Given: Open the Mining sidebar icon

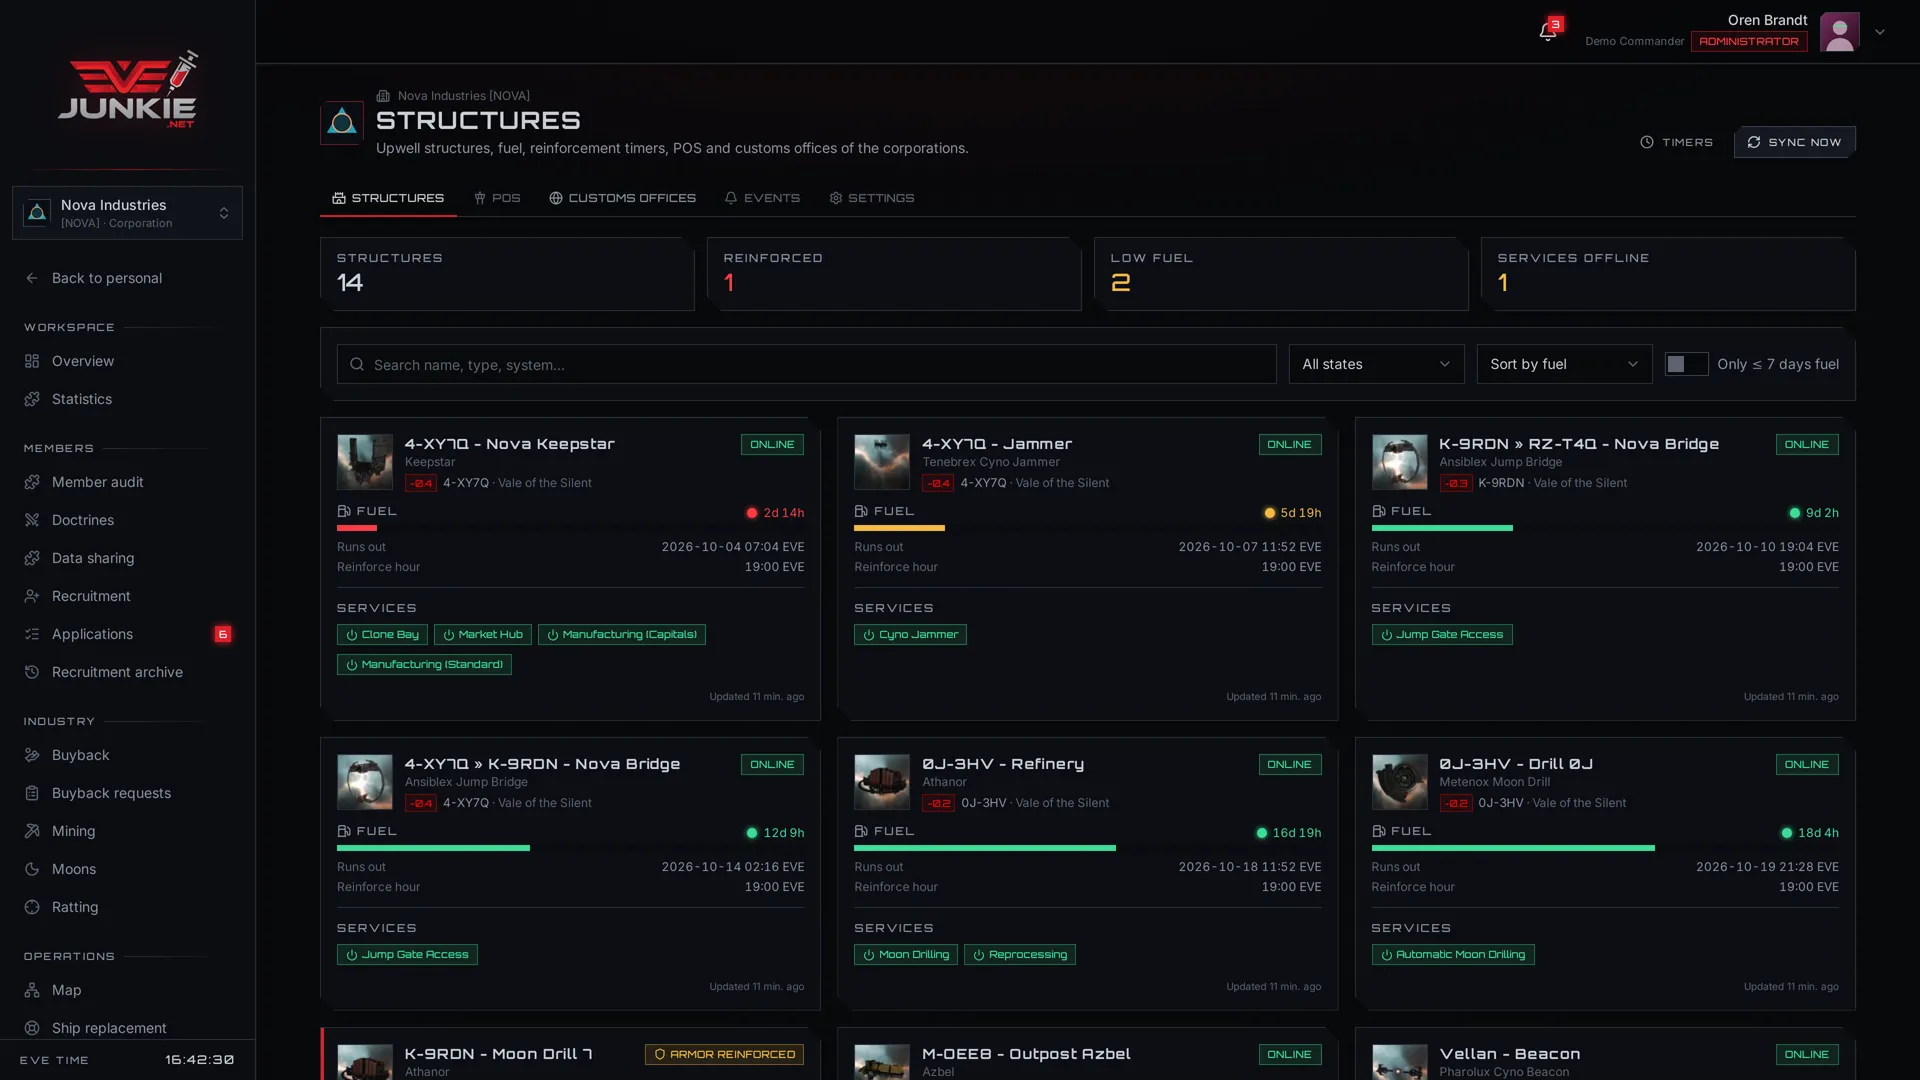Looking at the screenshot, I should click(32, 831).
